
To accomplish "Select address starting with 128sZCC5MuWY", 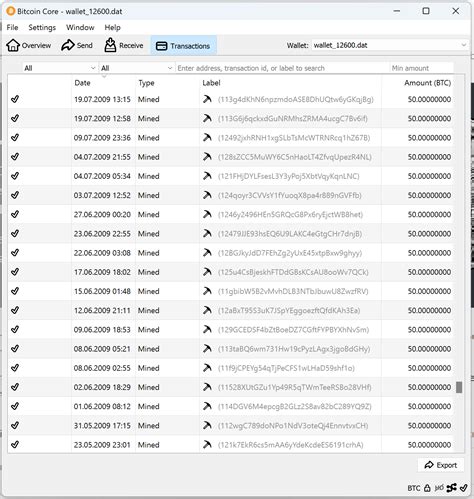I will 295,157.
